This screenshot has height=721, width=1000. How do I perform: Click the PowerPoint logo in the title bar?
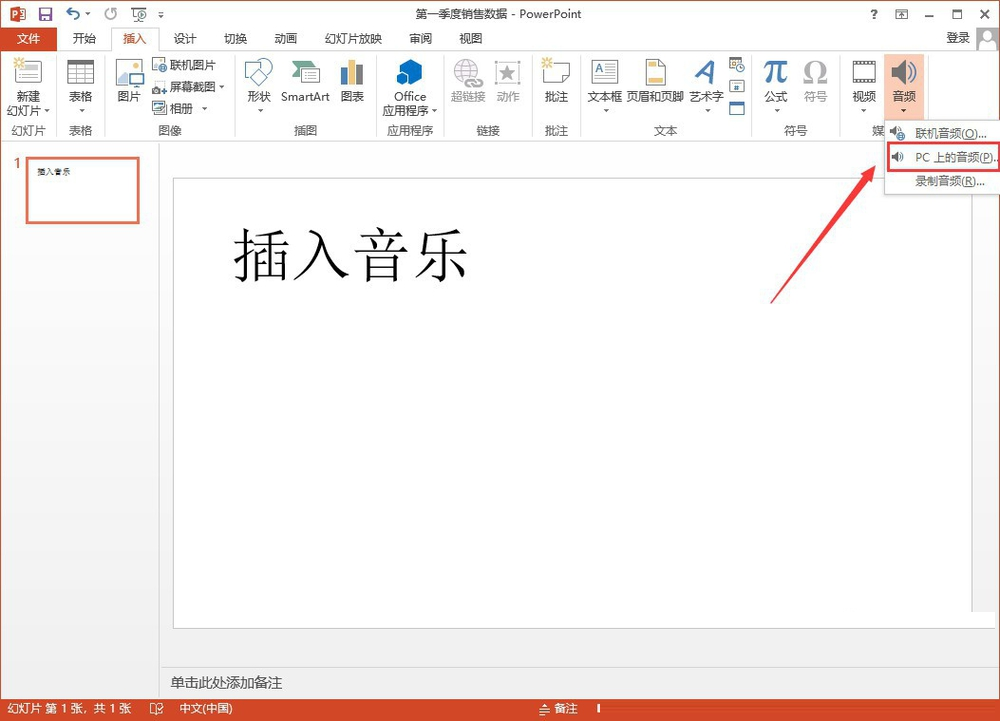pos(18,13)
